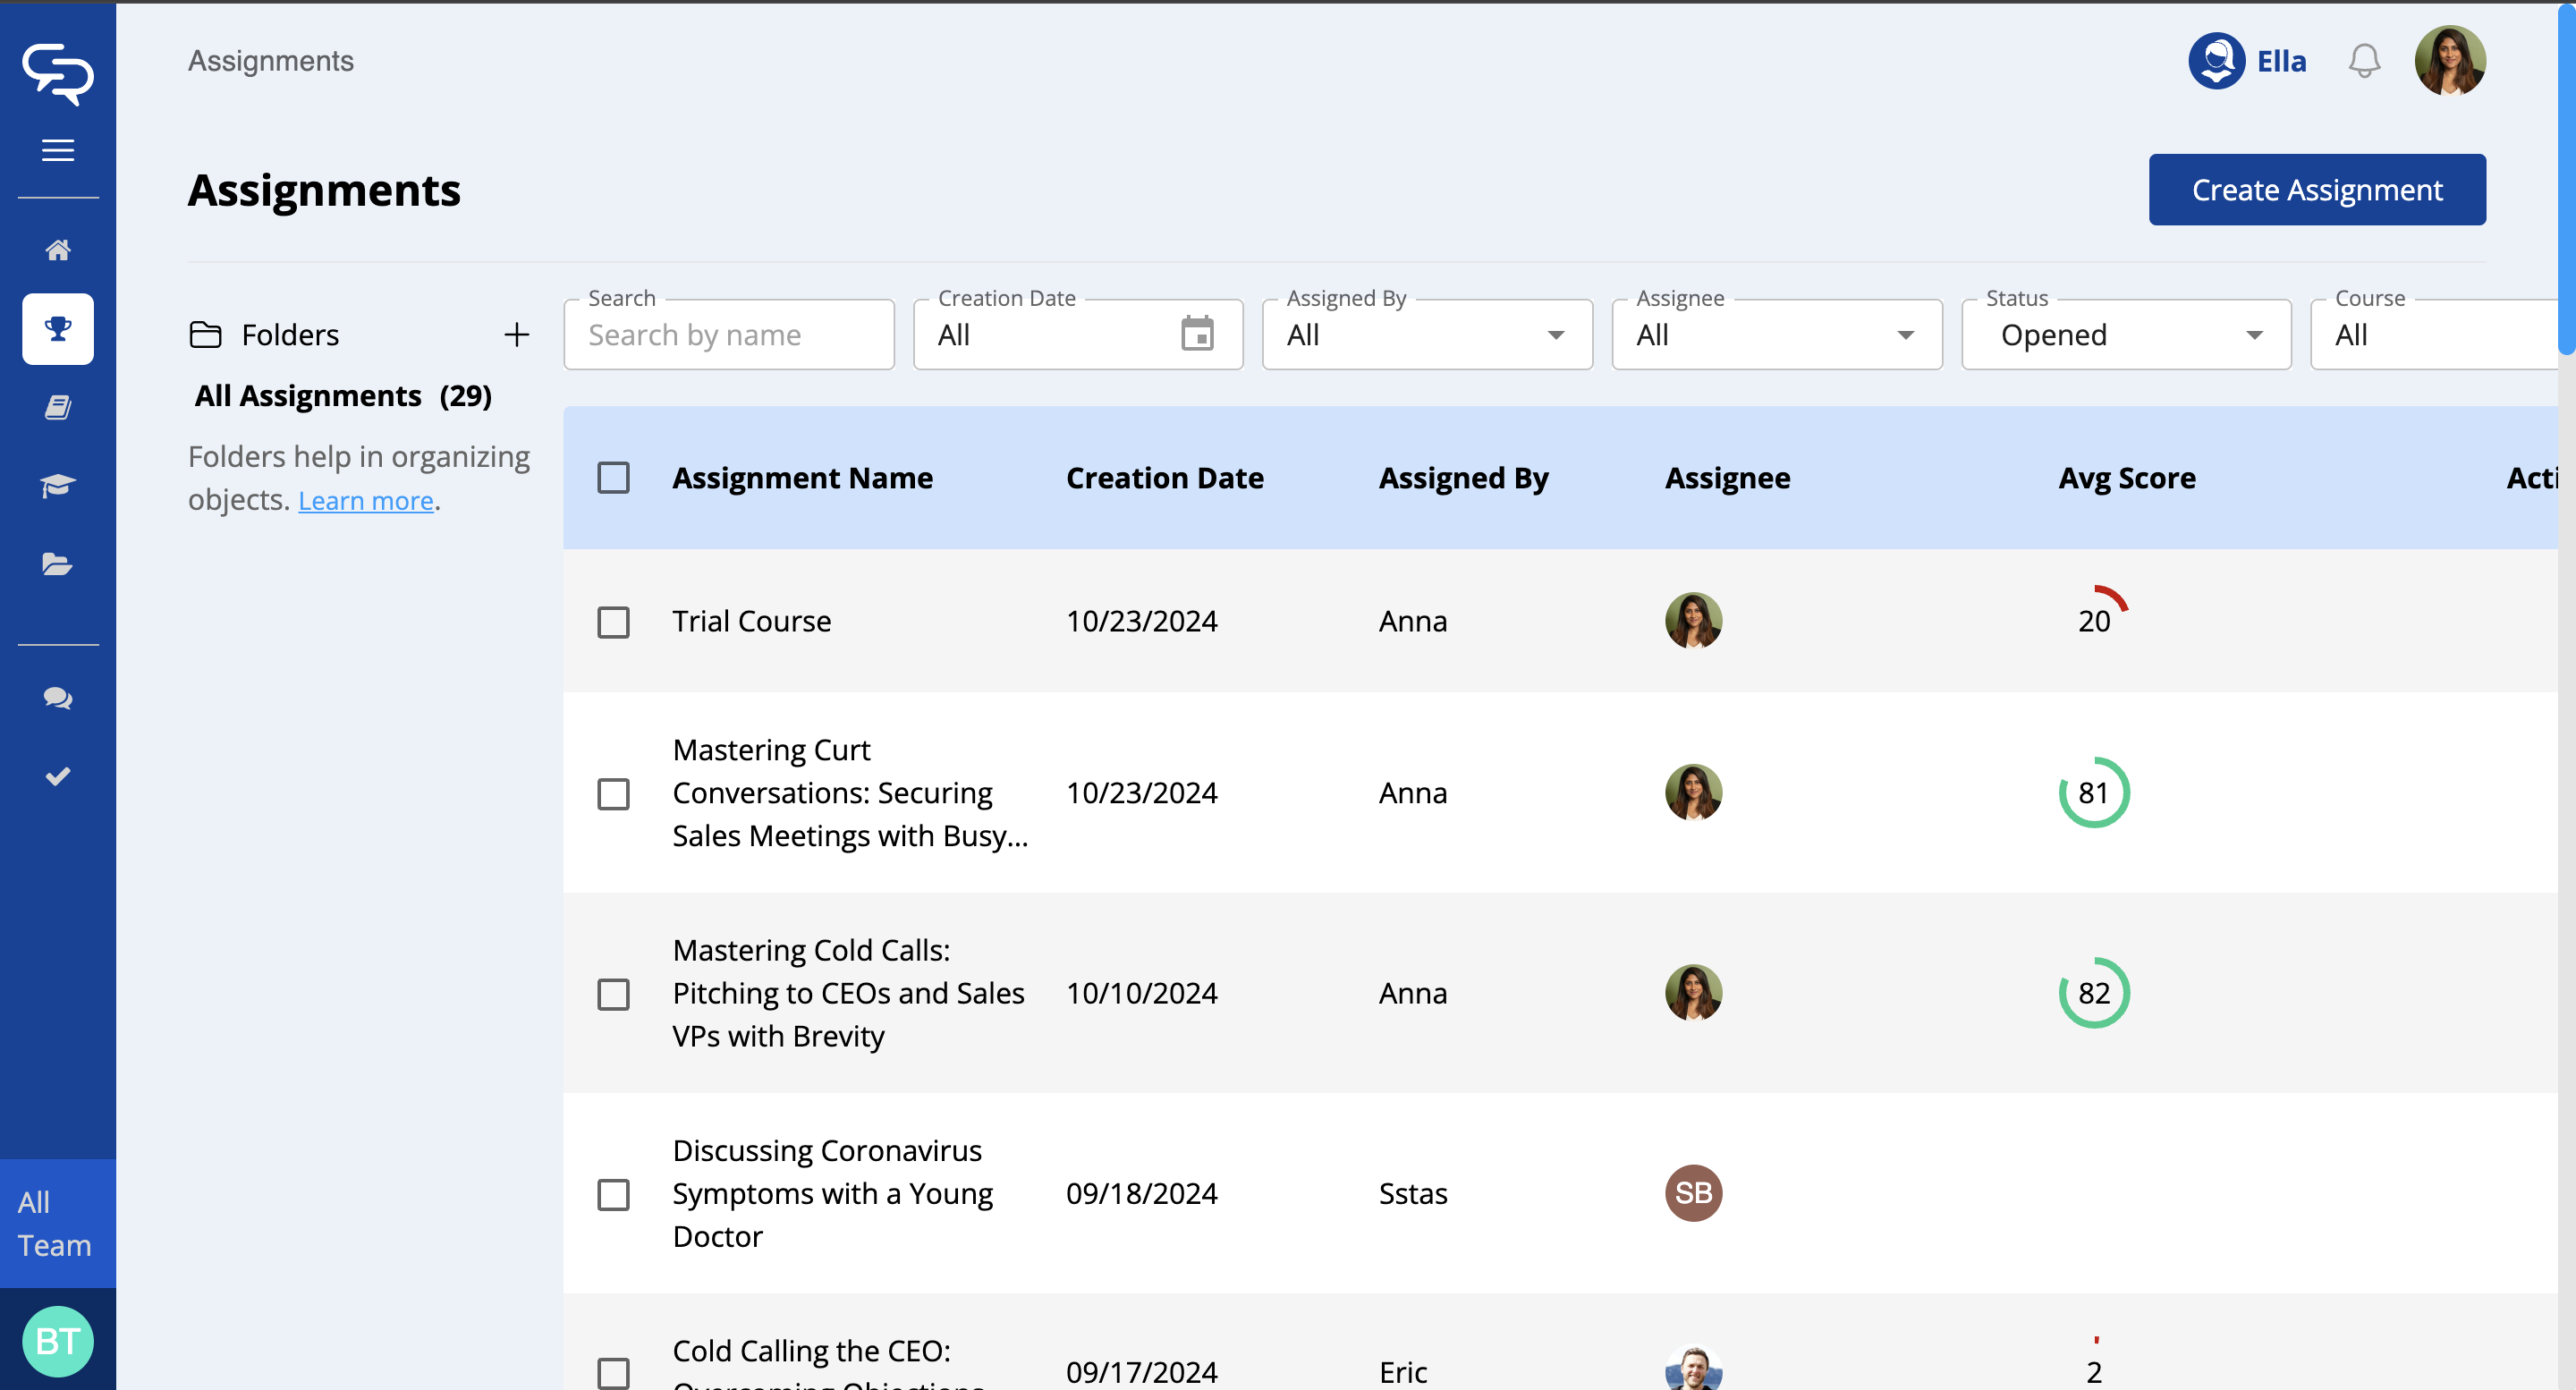Image resolution: width=2576 pixels, height=1390 pixels.
Task: Select all assignments with header checkbox
Action: (x=613, y=478)
